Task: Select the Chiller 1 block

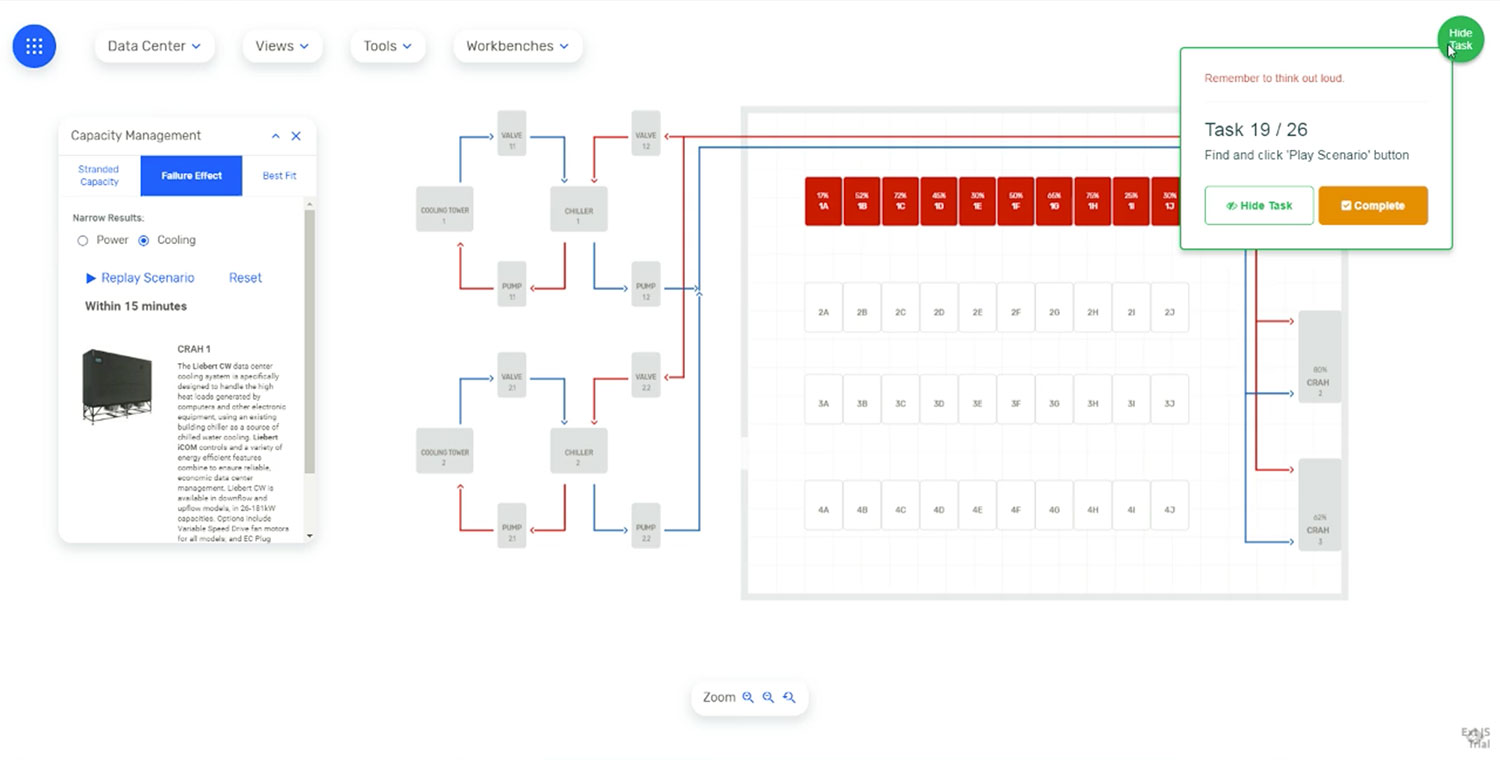Action: point(579,210)
